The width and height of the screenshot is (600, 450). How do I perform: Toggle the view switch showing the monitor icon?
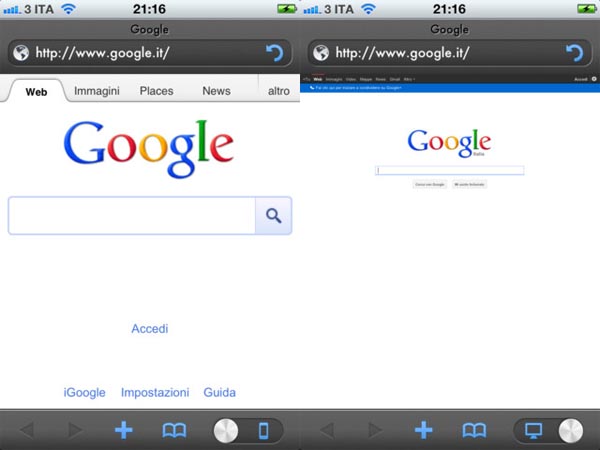coord(548,430)
